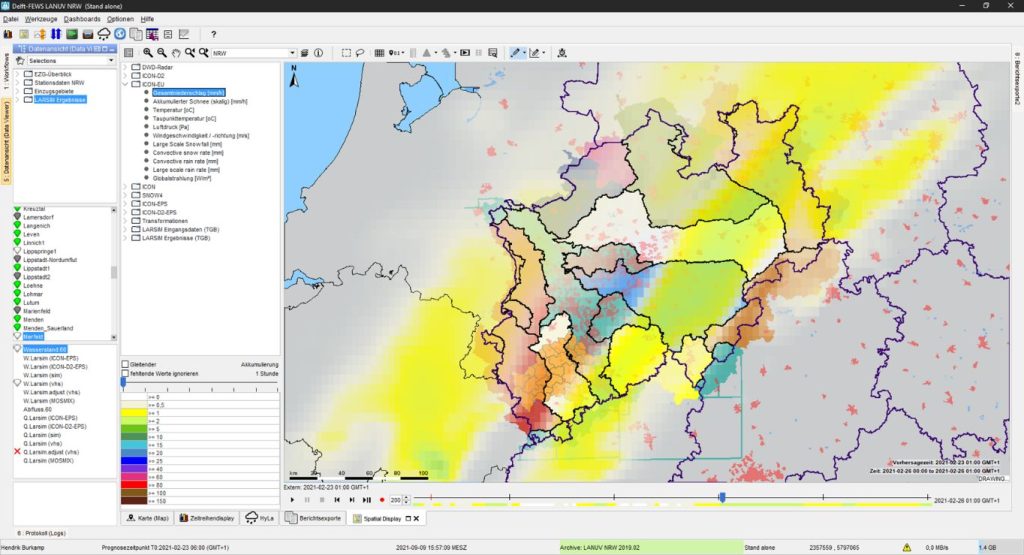Click the zoom in magnifier icon
1024x555 pixels.
148,53
